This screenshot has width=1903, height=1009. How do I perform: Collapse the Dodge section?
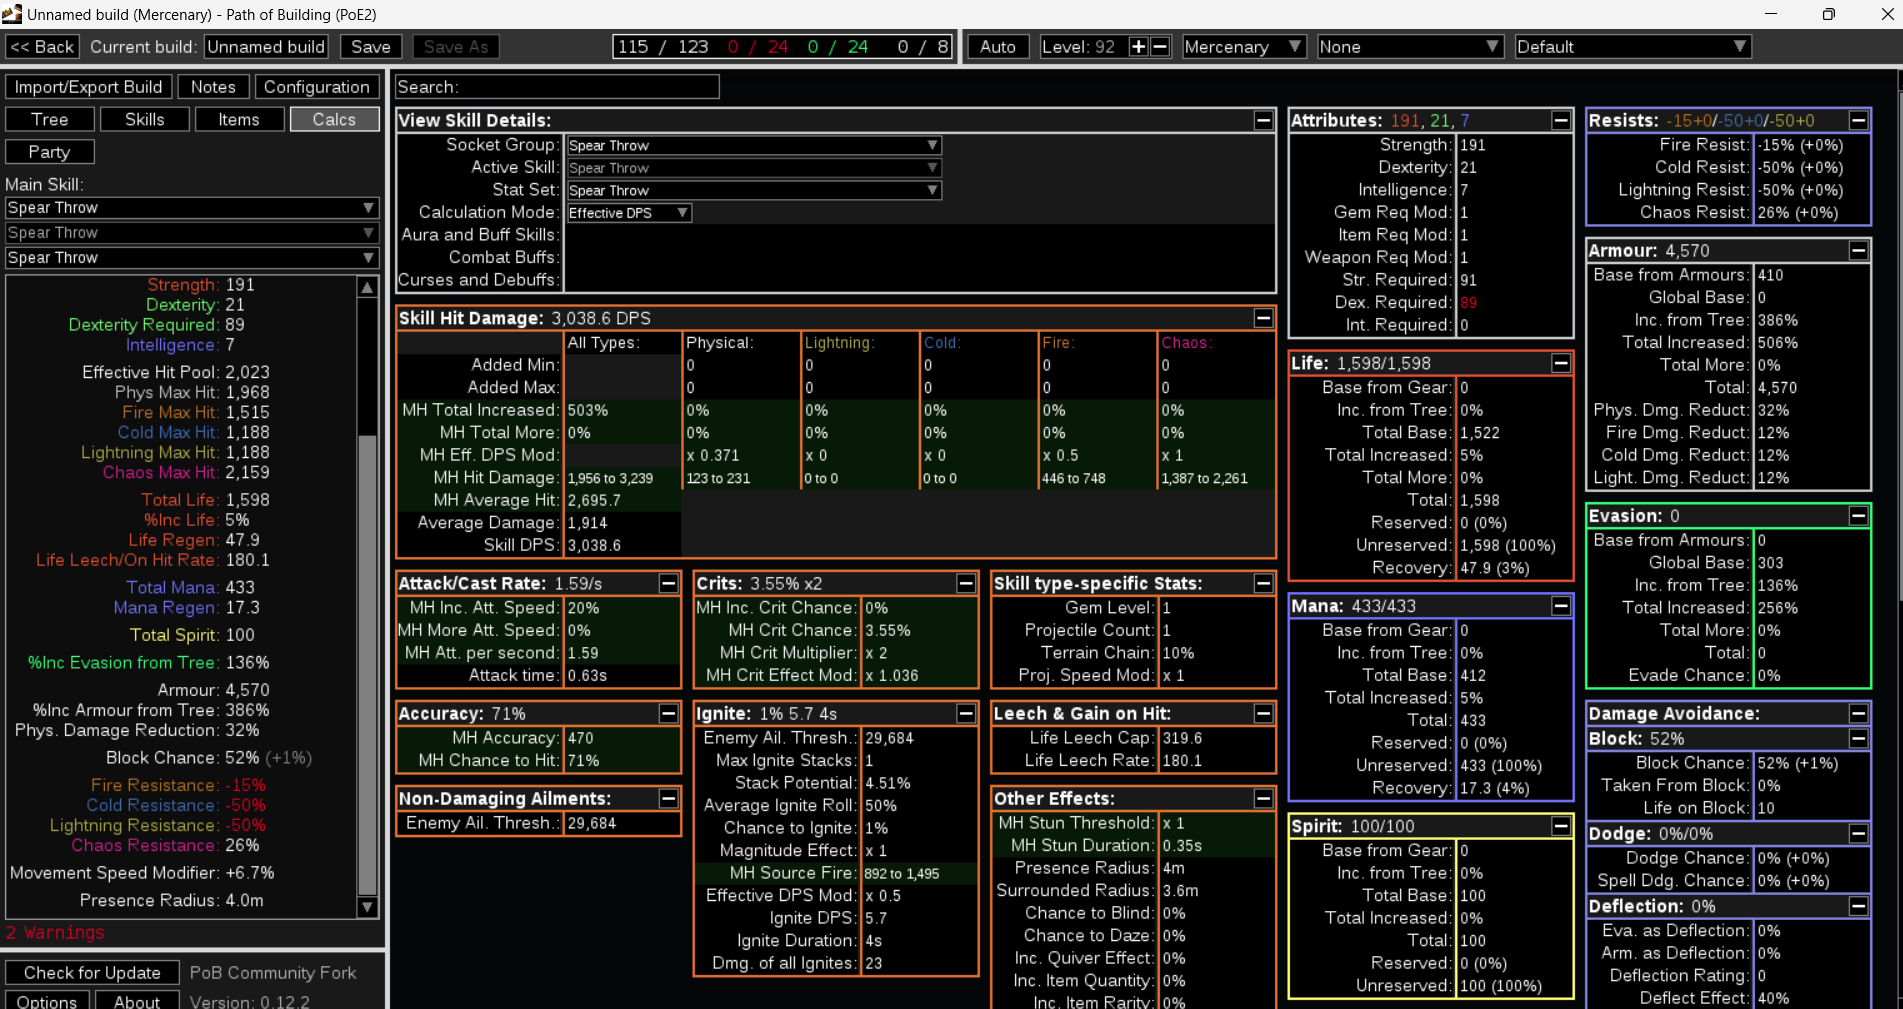click(x=1859, y=833)
